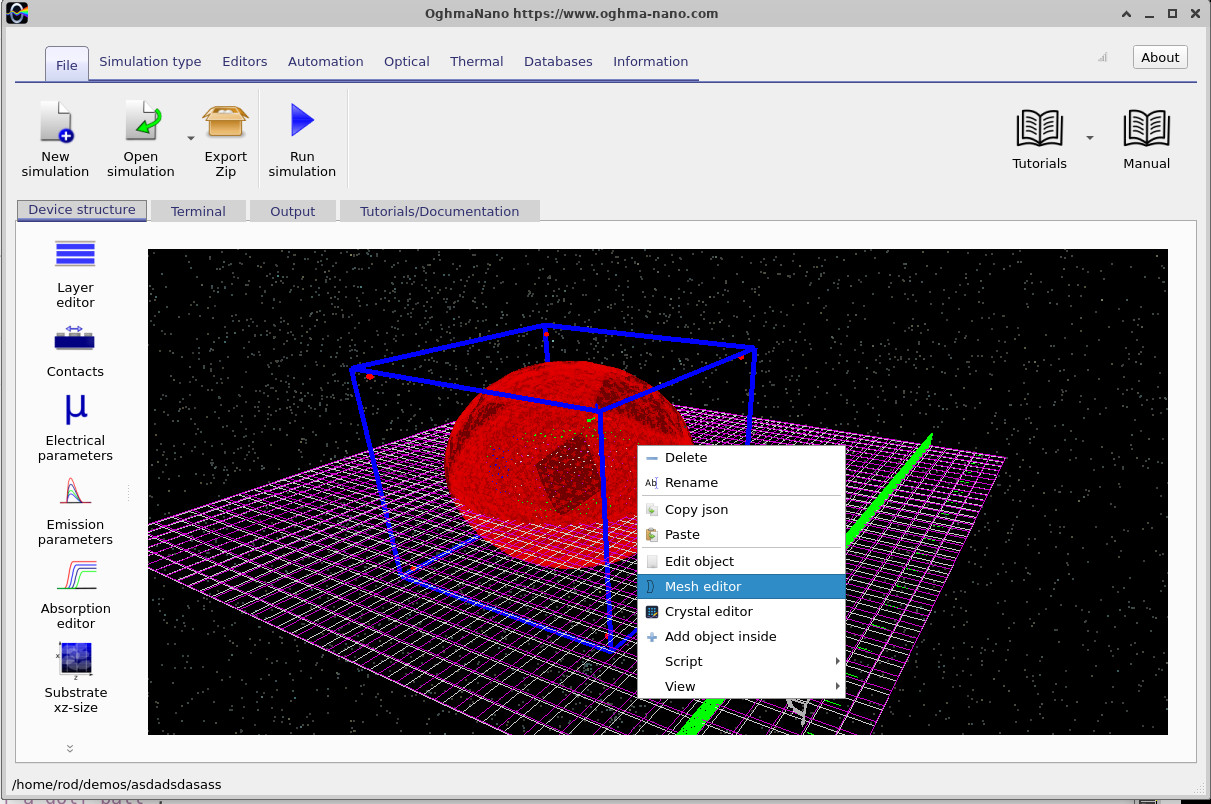The image size is (1211, 804).
Task: Switch to Optical ribbon tab
Action: click(x=407, y=62)
